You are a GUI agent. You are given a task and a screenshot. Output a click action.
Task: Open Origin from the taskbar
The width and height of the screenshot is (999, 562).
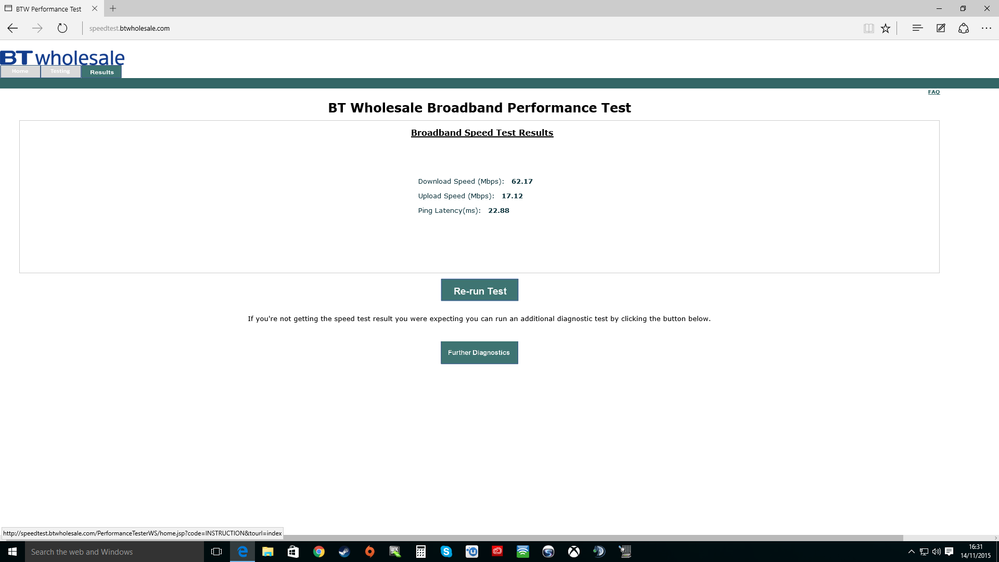(370, 552)
